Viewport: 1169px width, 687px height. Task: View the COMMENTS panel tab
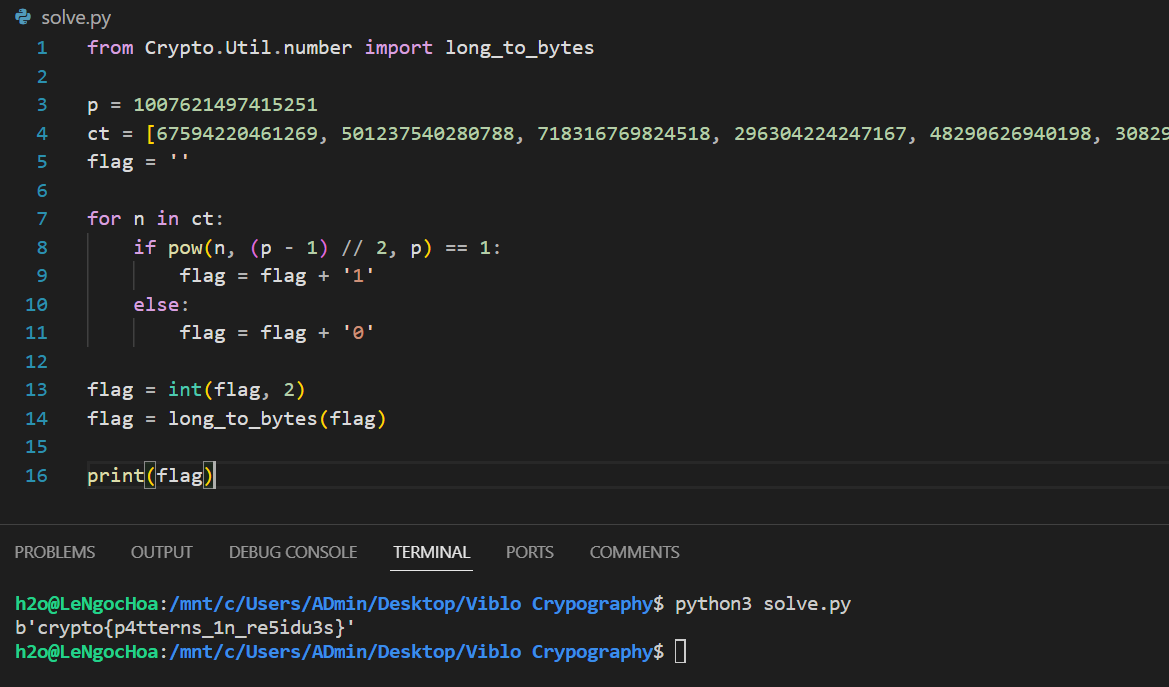pyautogui.click(x=634, y=551)
